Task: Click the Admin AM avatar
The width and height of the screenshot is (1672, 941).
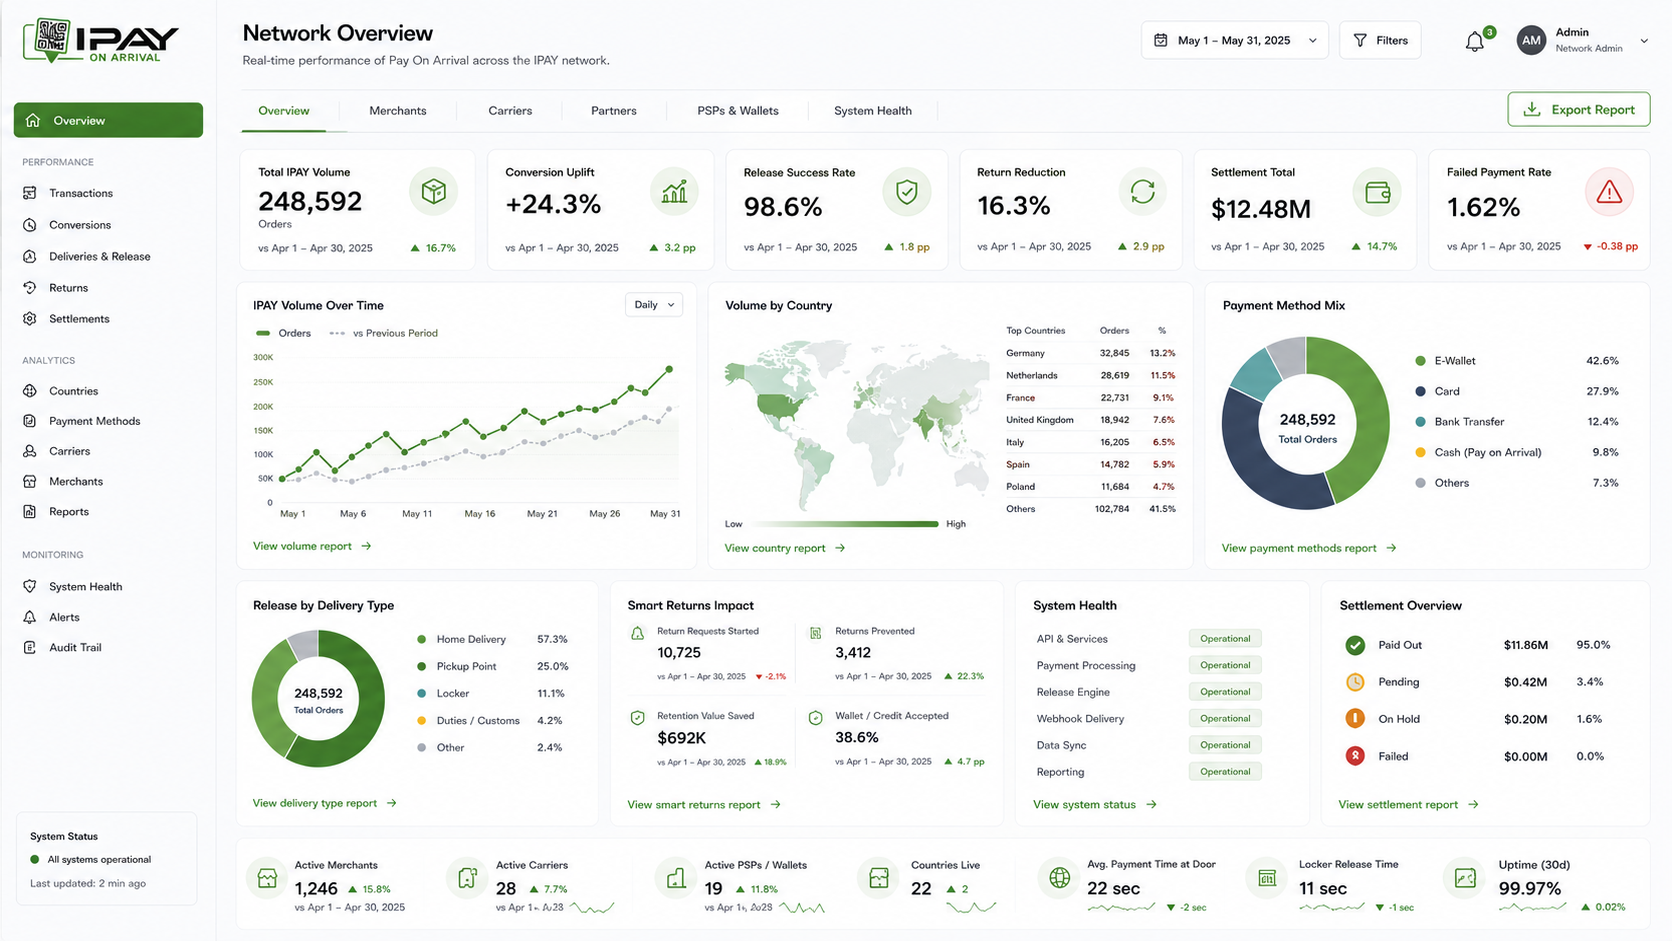Action: point(1531,41)
